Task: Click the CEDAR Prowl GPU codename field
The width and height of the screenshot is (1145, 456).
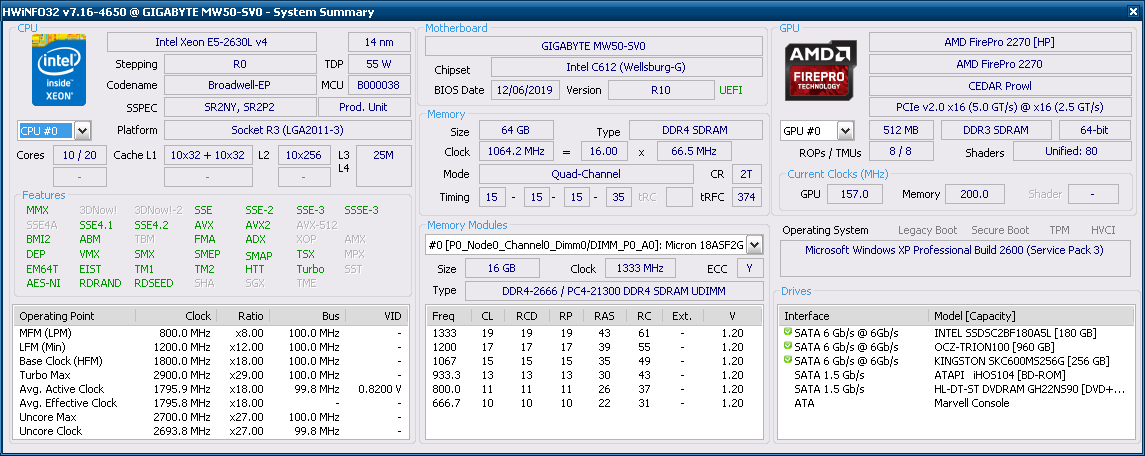Action: pyautogui.click(x=998, y=86)
